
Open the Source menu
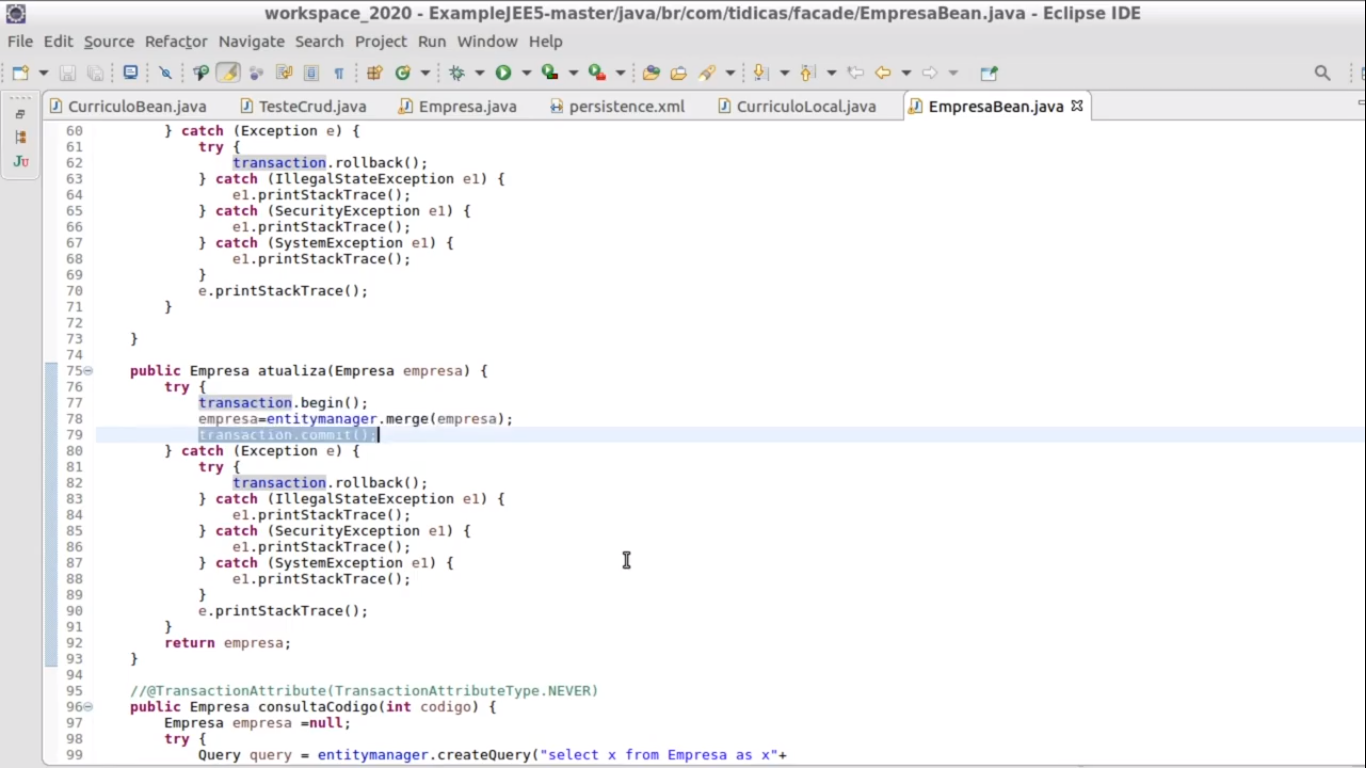(109, 42)
